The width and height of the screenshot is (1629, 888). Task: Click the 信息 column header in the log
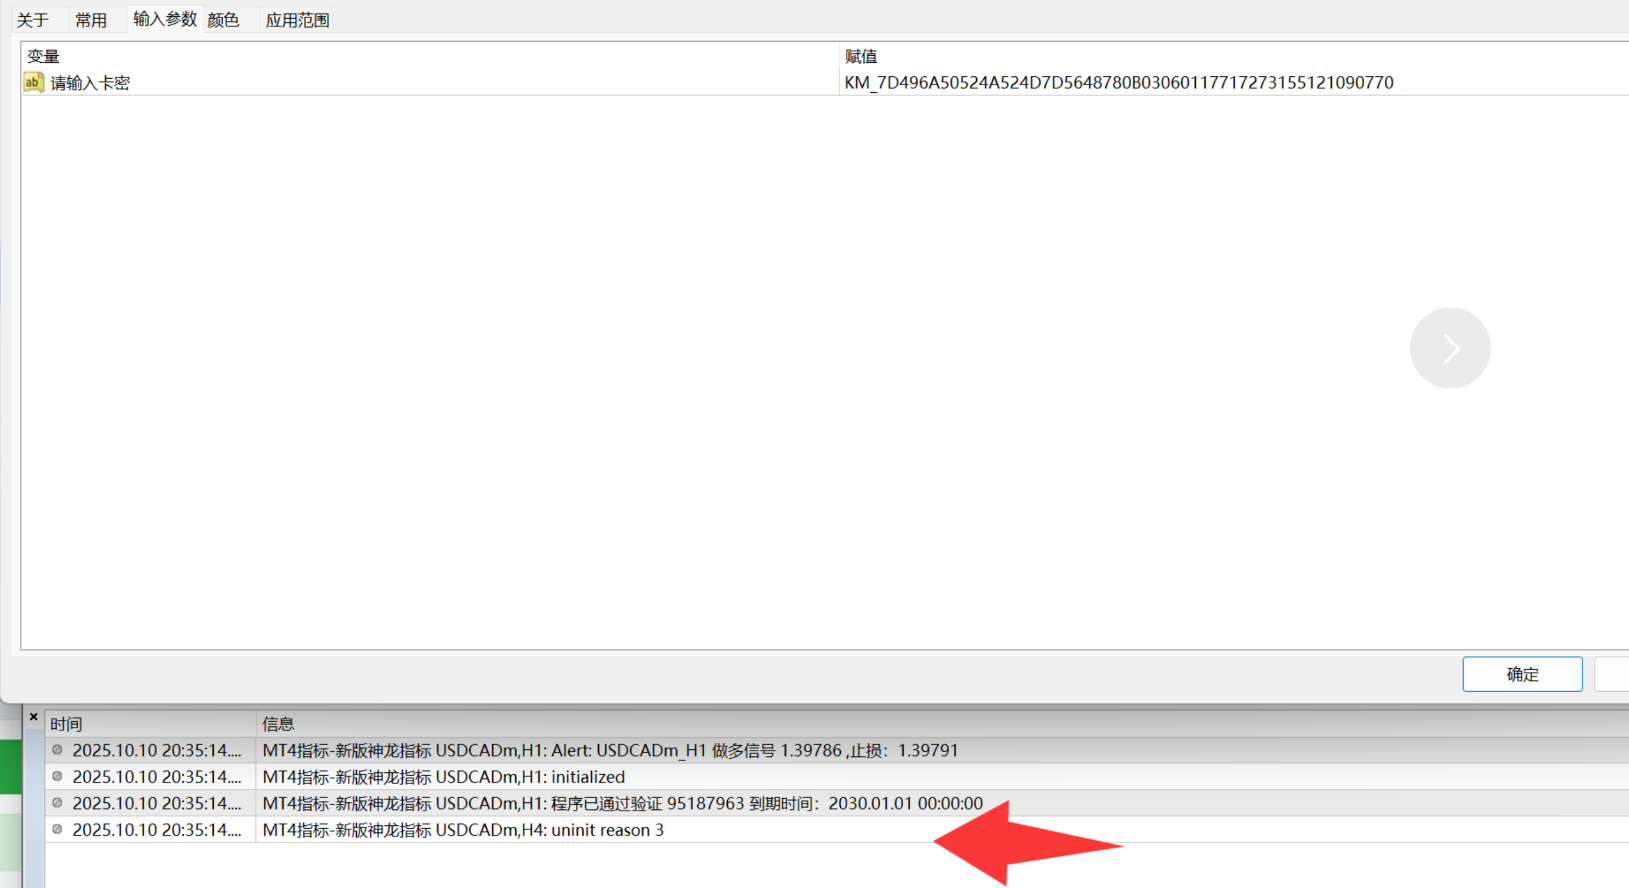(278, 724)
